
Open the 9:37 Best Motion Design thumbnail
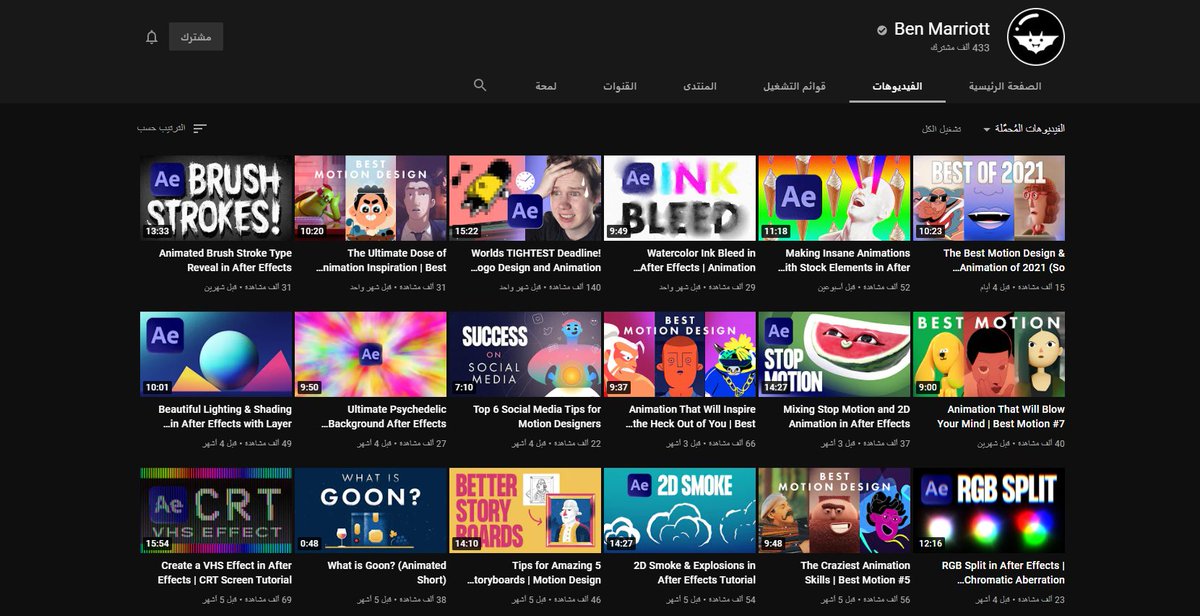680,354
